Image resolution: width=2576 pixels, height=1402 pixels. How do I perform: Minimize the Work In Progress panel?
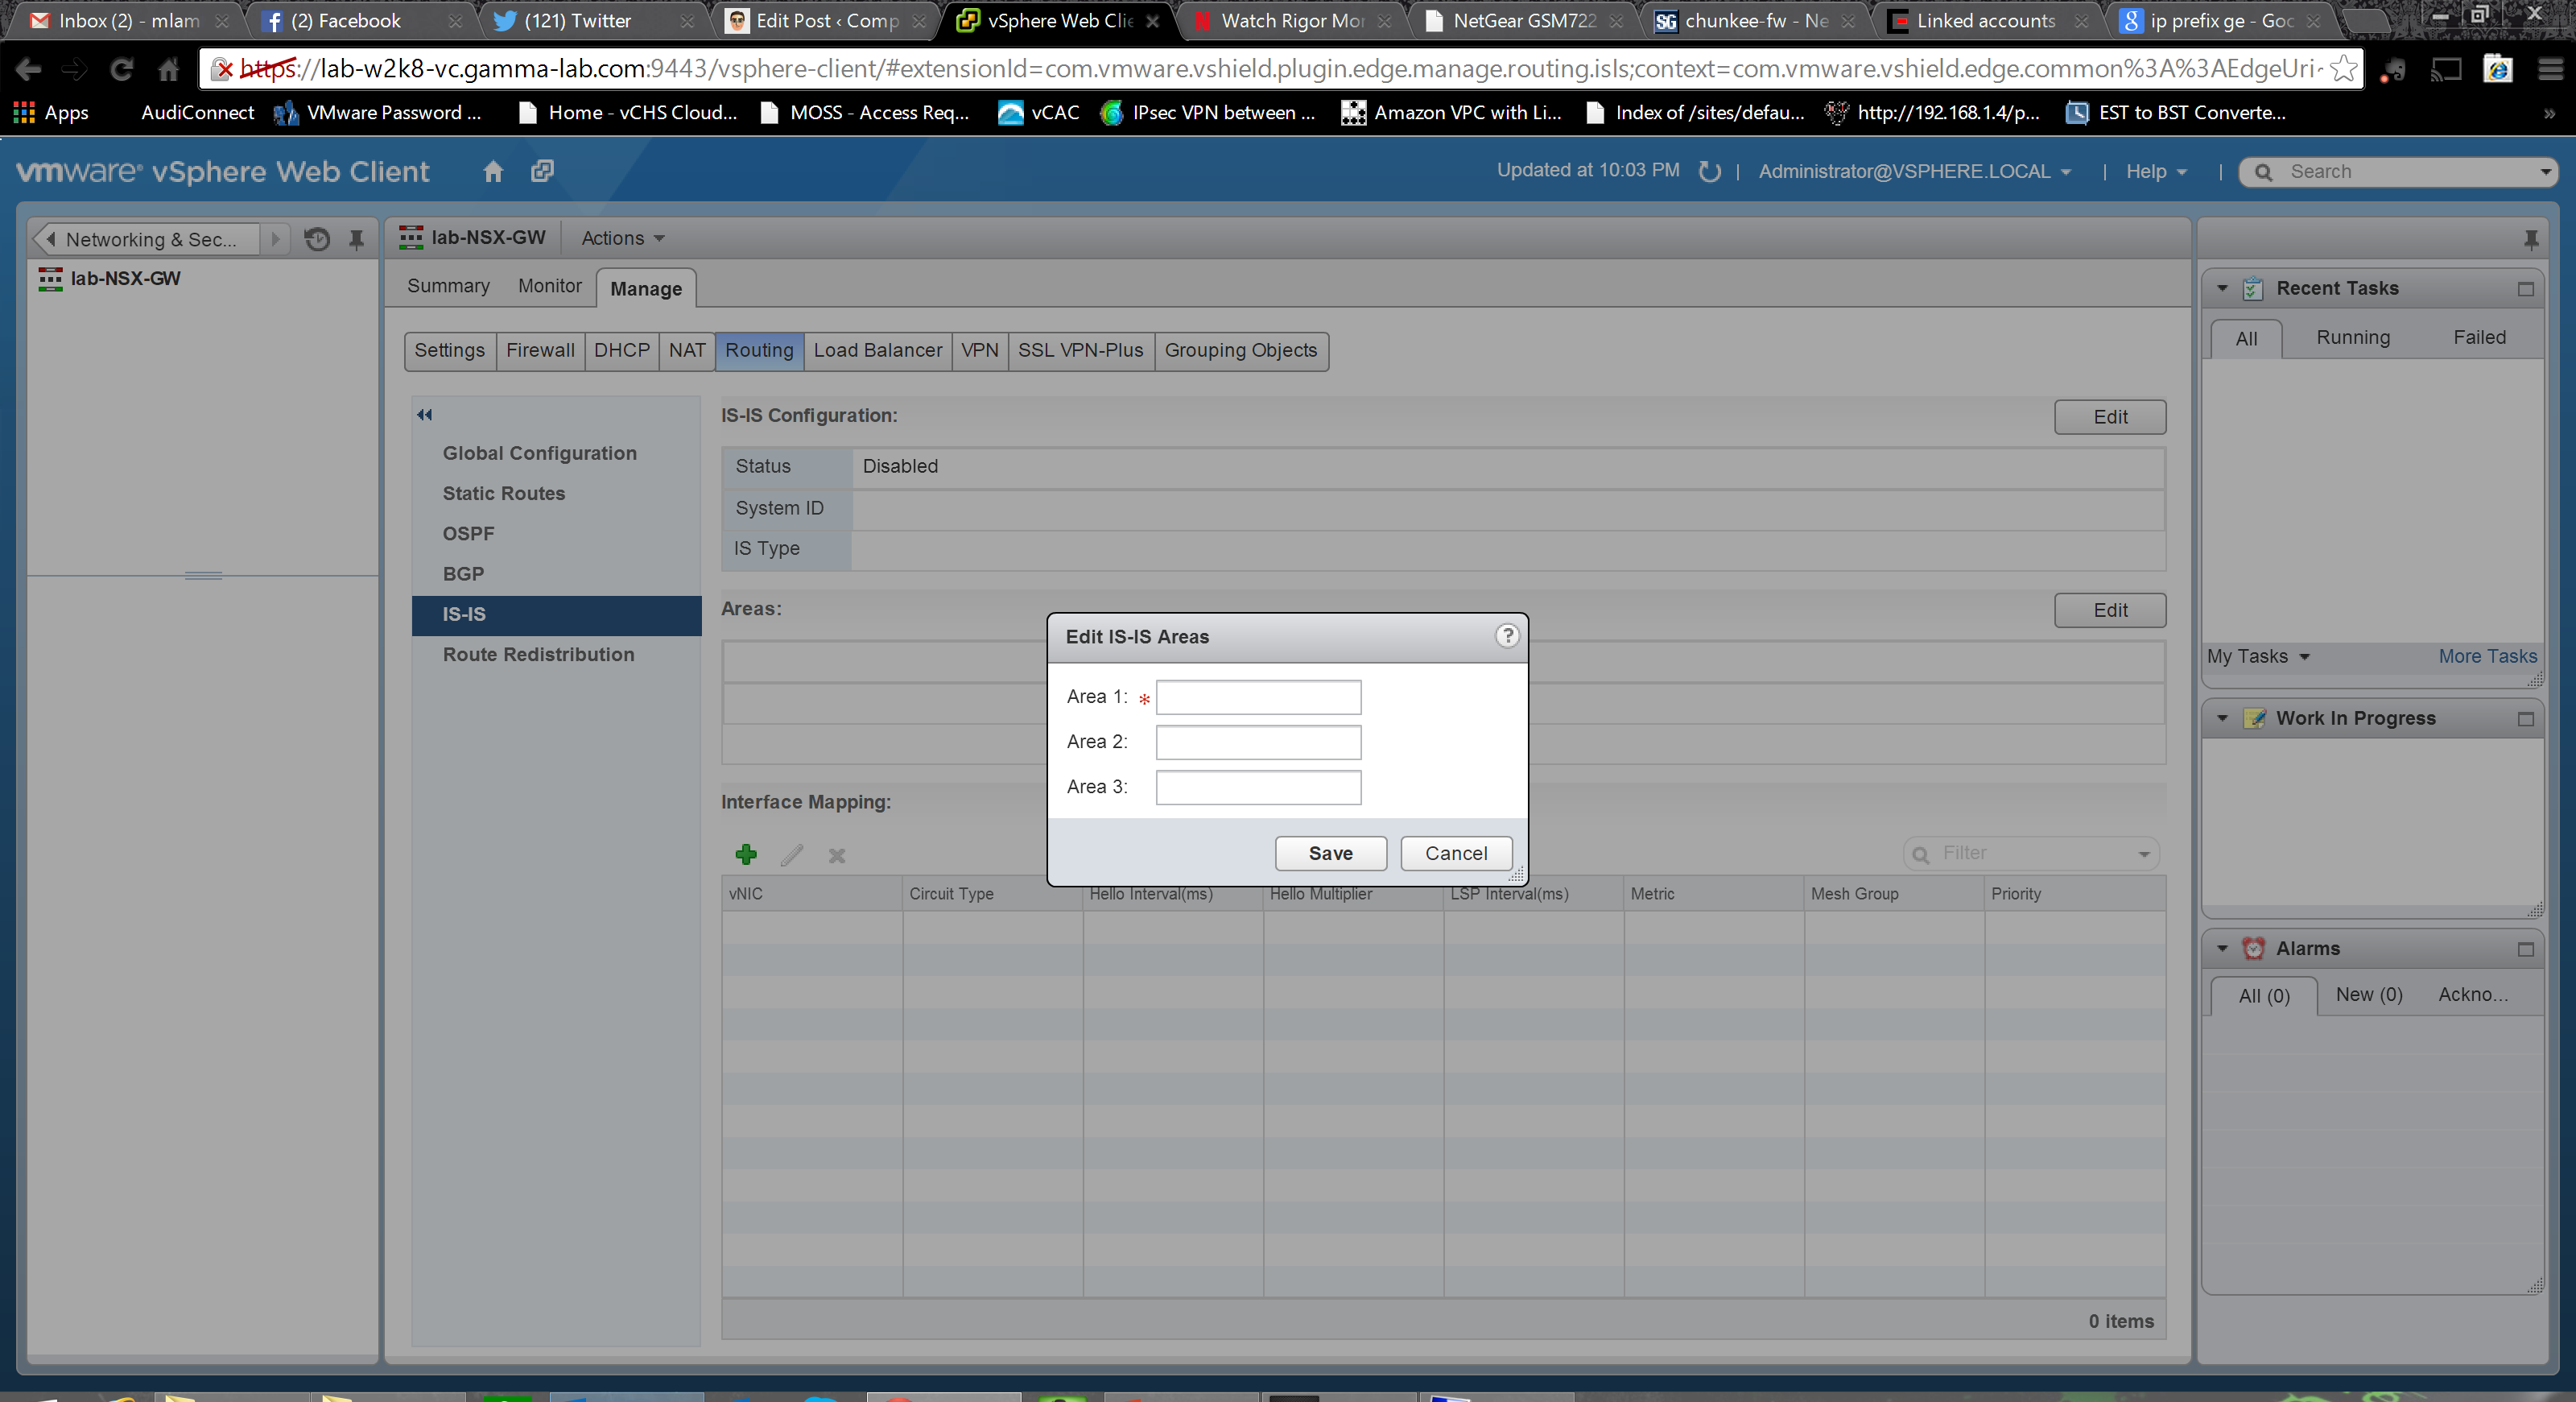2525,719
